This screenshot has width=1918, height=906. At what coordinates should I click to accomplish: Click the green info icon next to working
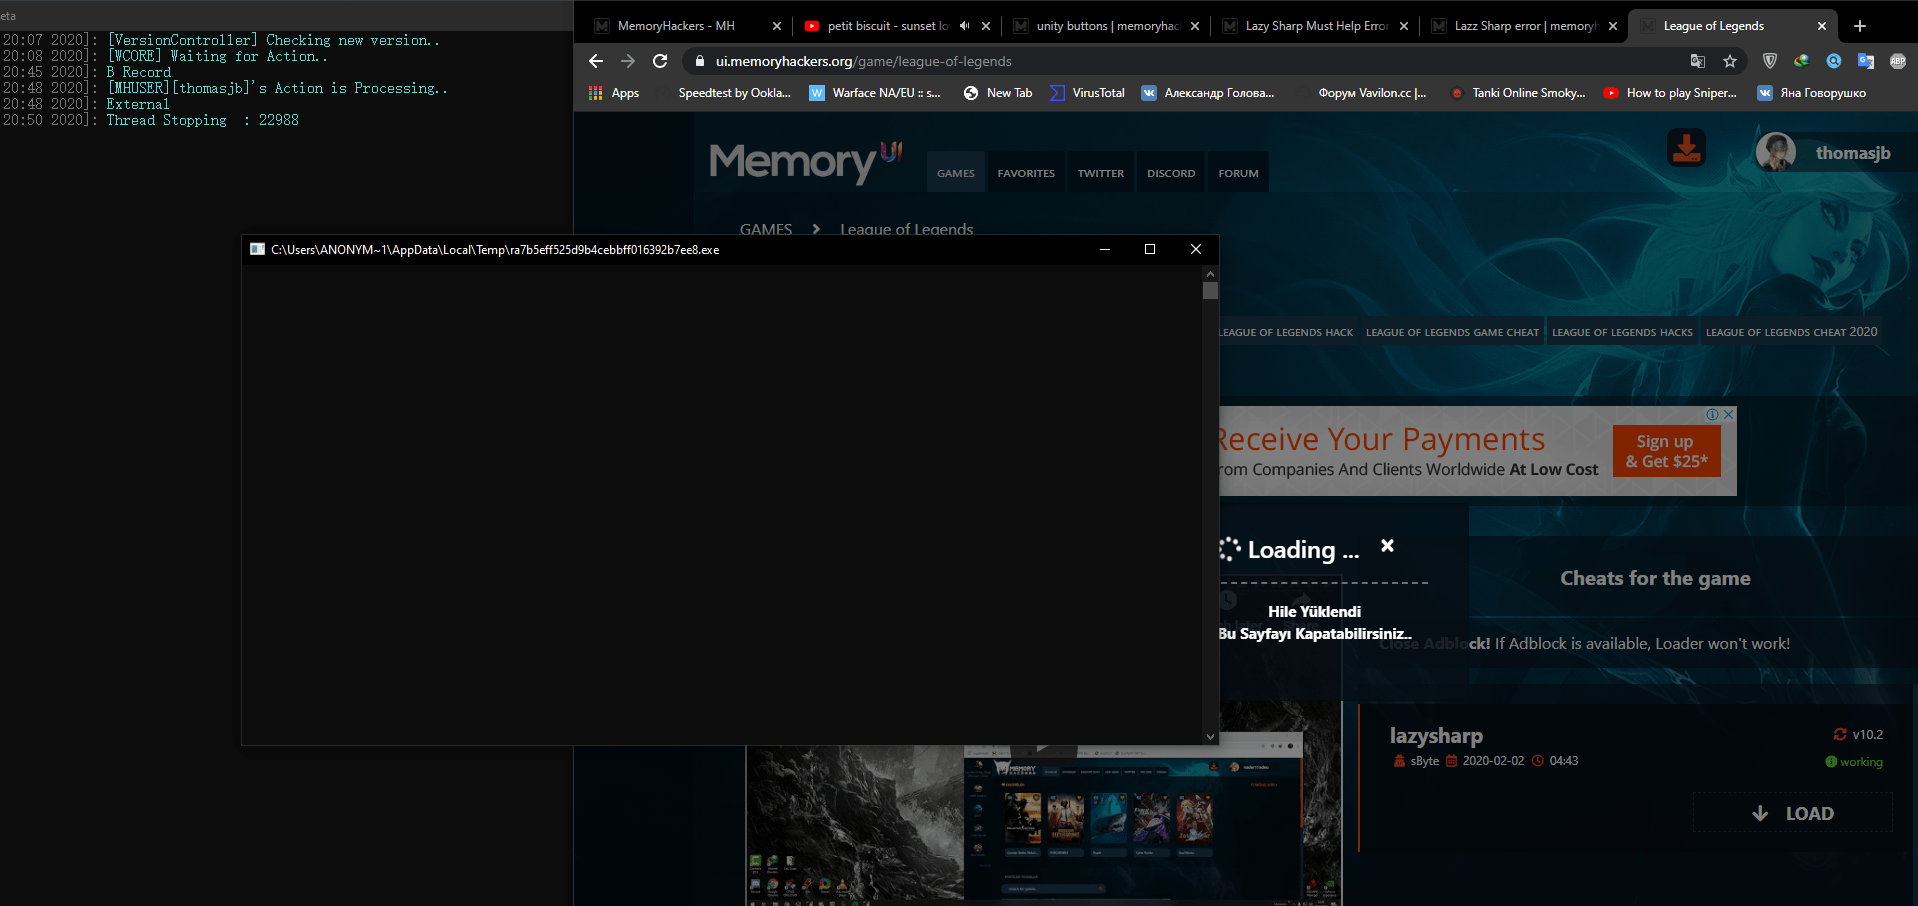[1831, 762]
